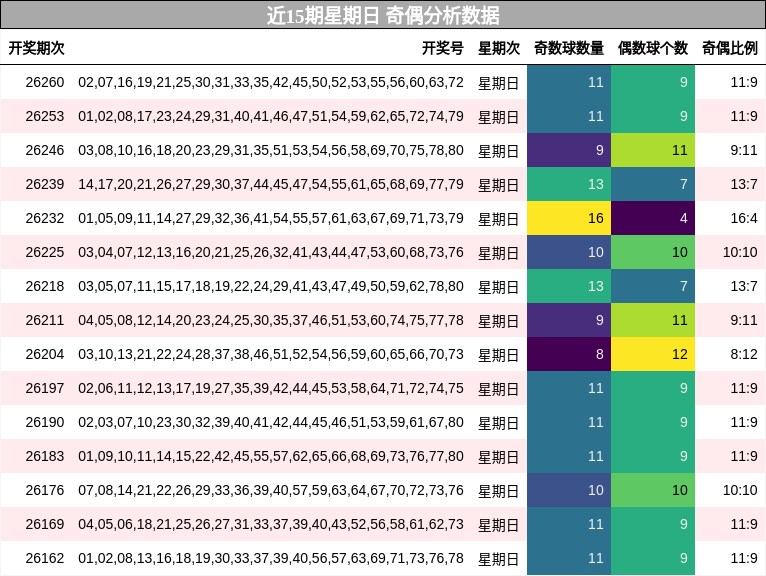Select draw number 26218
The image size is (766, 576).
(x=45, y=286)
